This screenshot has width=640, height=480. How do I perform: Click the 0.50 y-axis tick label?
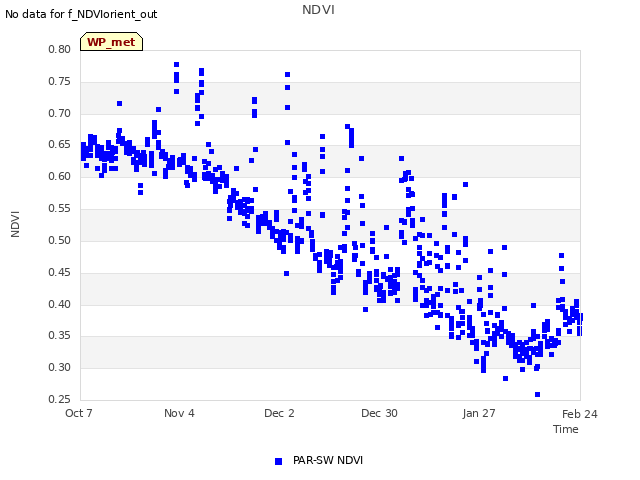click(x=60, y=240)
